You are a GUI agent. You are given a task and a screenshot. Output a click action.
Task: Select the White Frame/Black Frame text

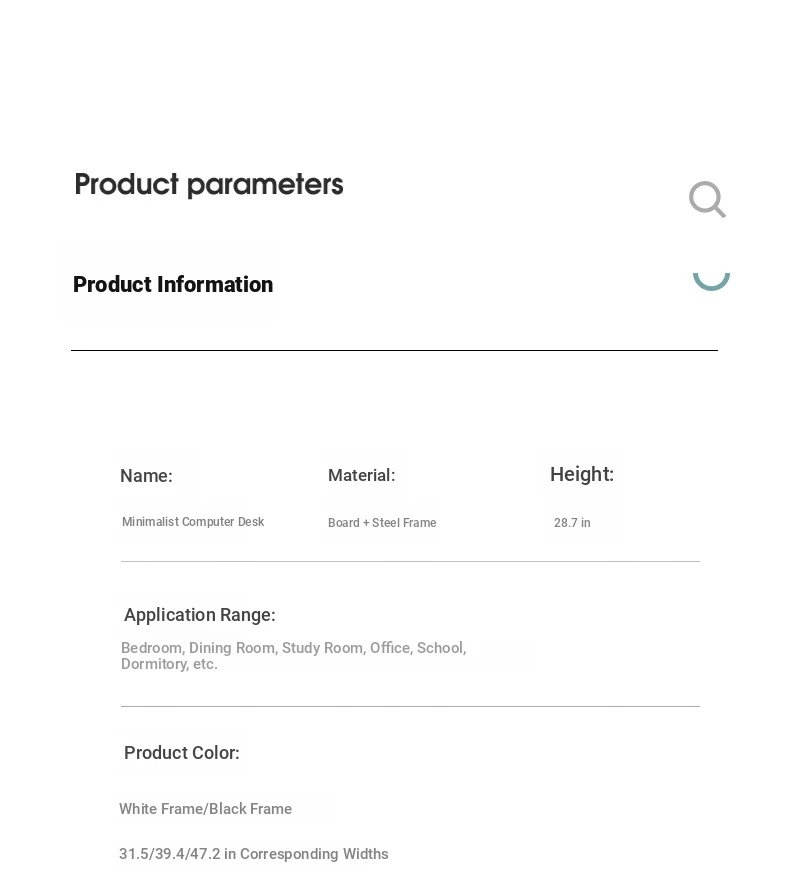pyautogui.click(x=206, y=809)
